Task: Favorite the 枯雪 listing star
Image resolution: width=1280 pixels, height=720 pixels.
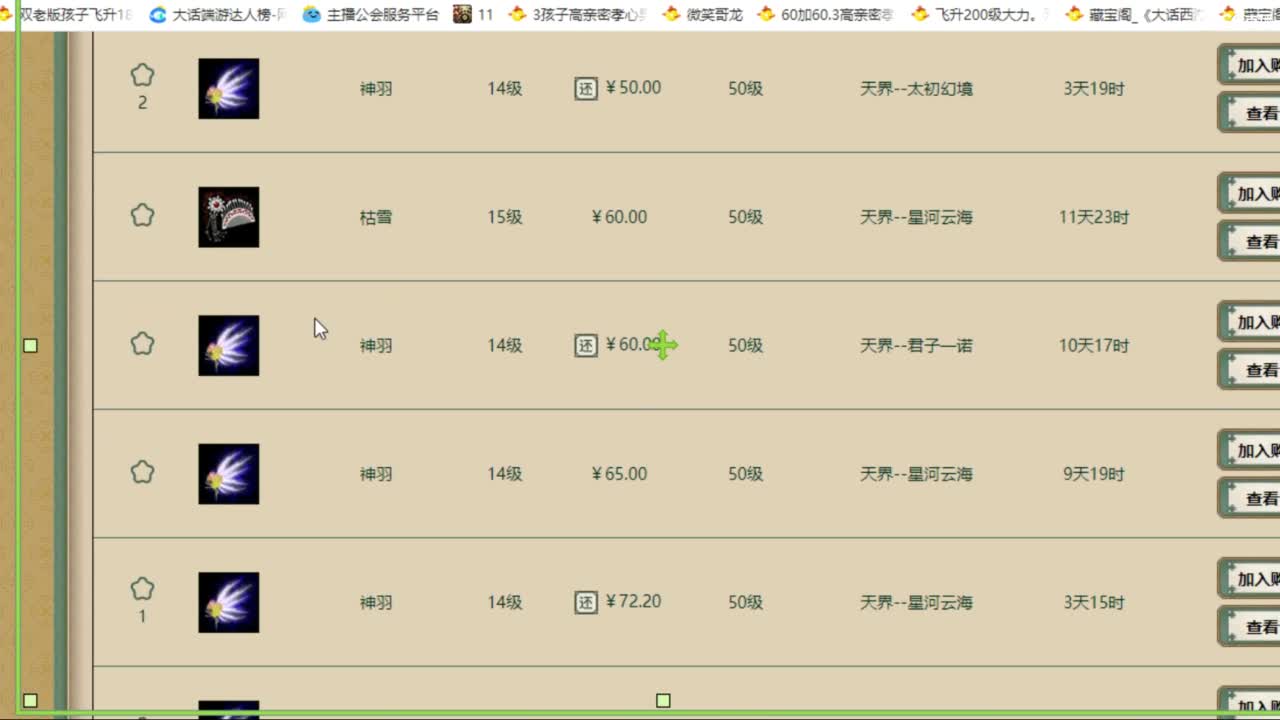Action: point(142,214)
